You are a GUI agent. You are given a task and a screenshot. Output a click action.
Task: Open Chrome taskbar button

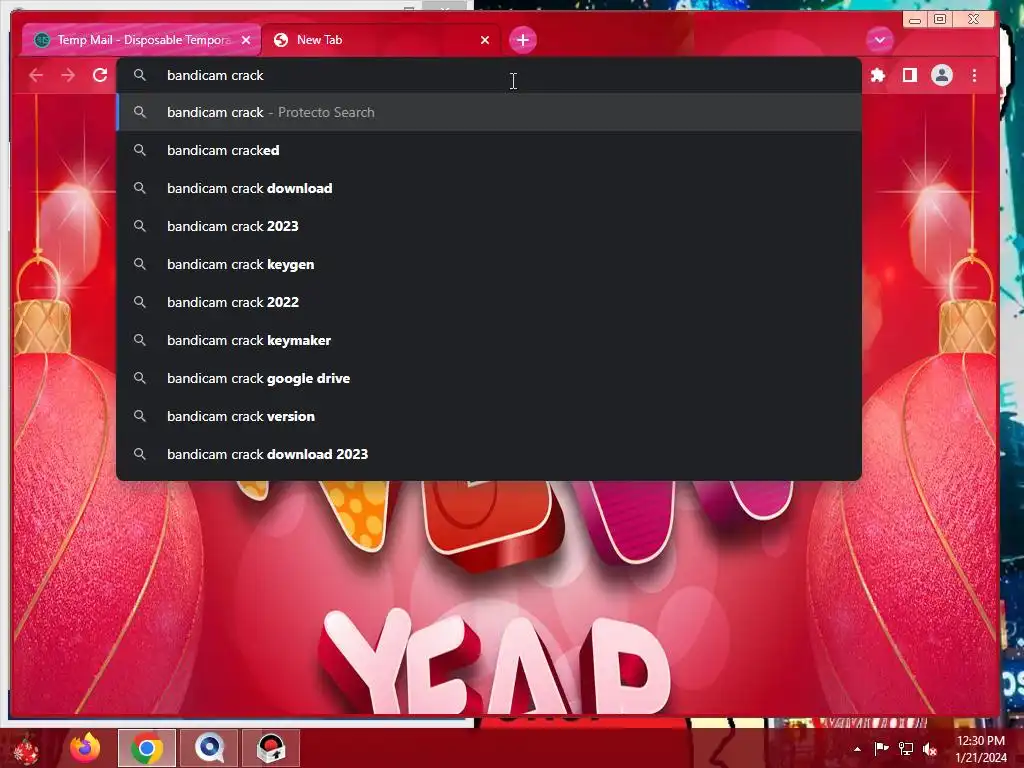147,748
